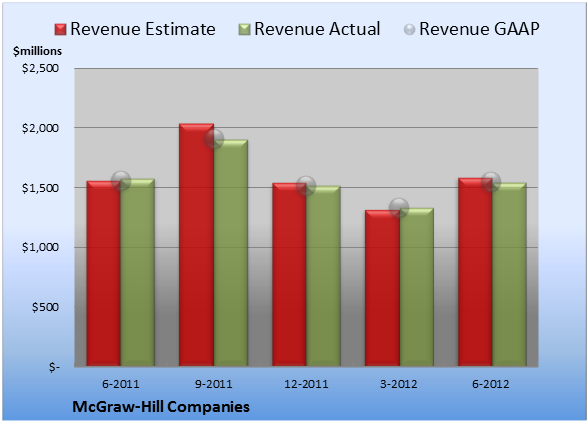Click the '9-2011' quarter label

point(214,384)
